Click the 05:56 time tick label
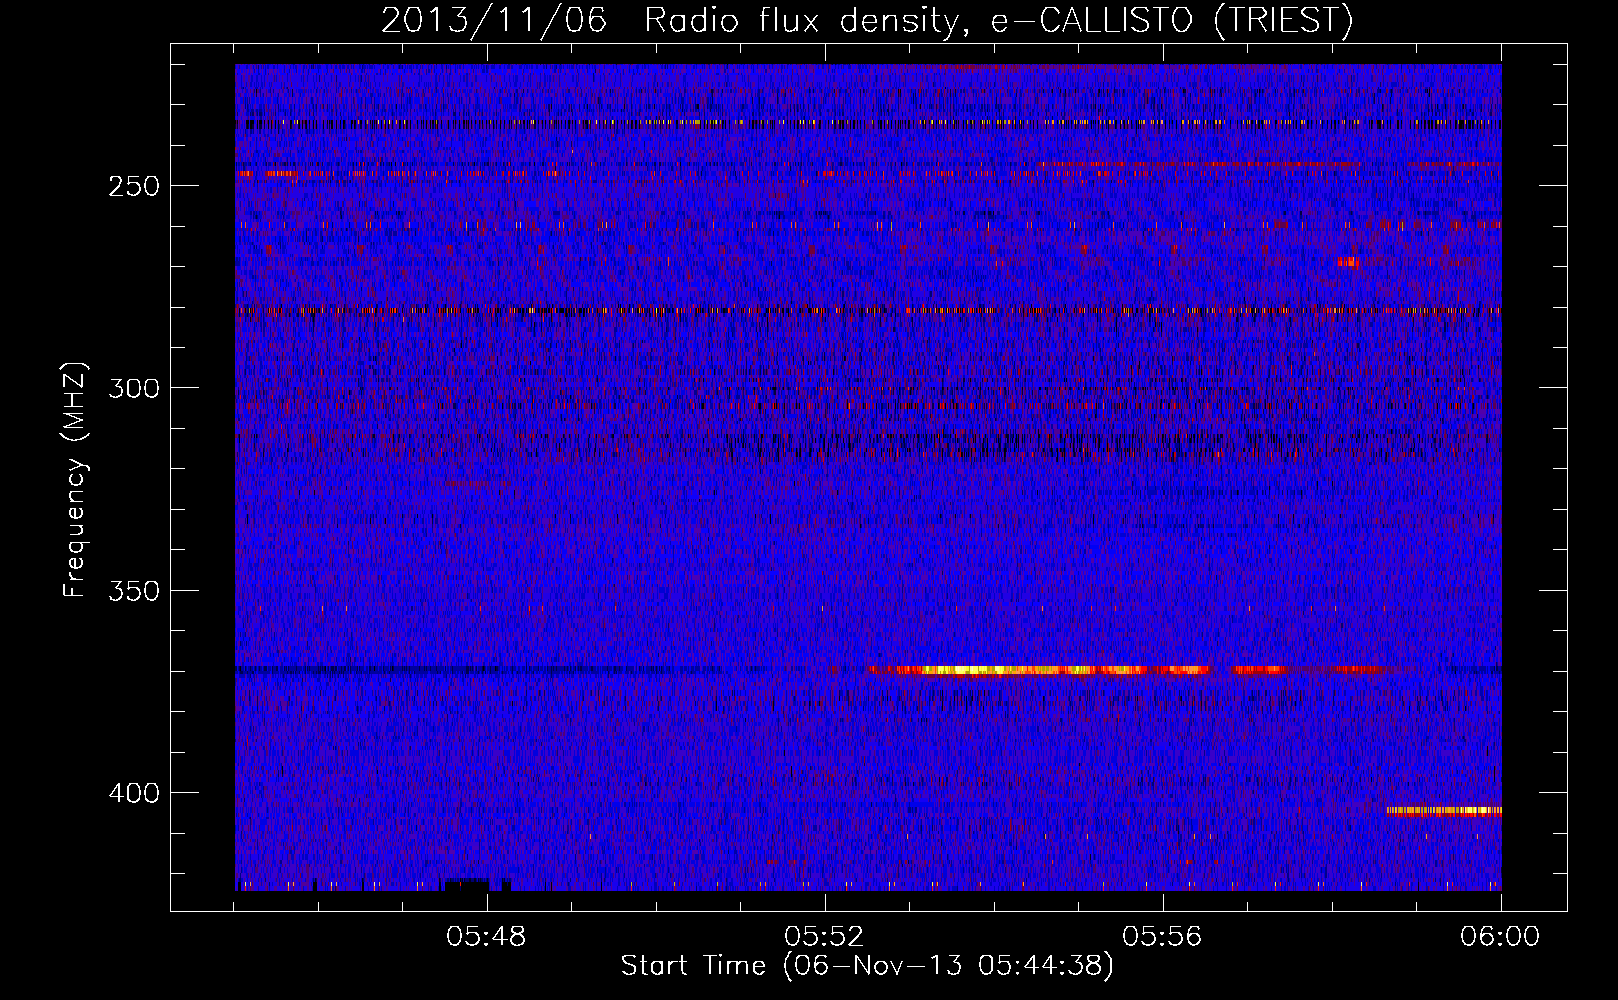 (1163, 937)
